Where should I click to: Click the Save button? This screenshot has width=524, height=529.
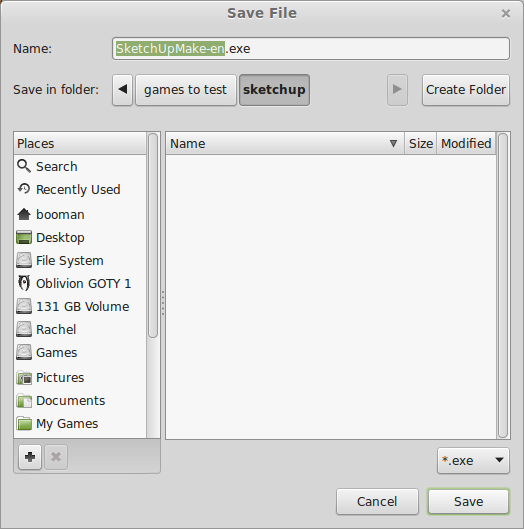(468, 501)
